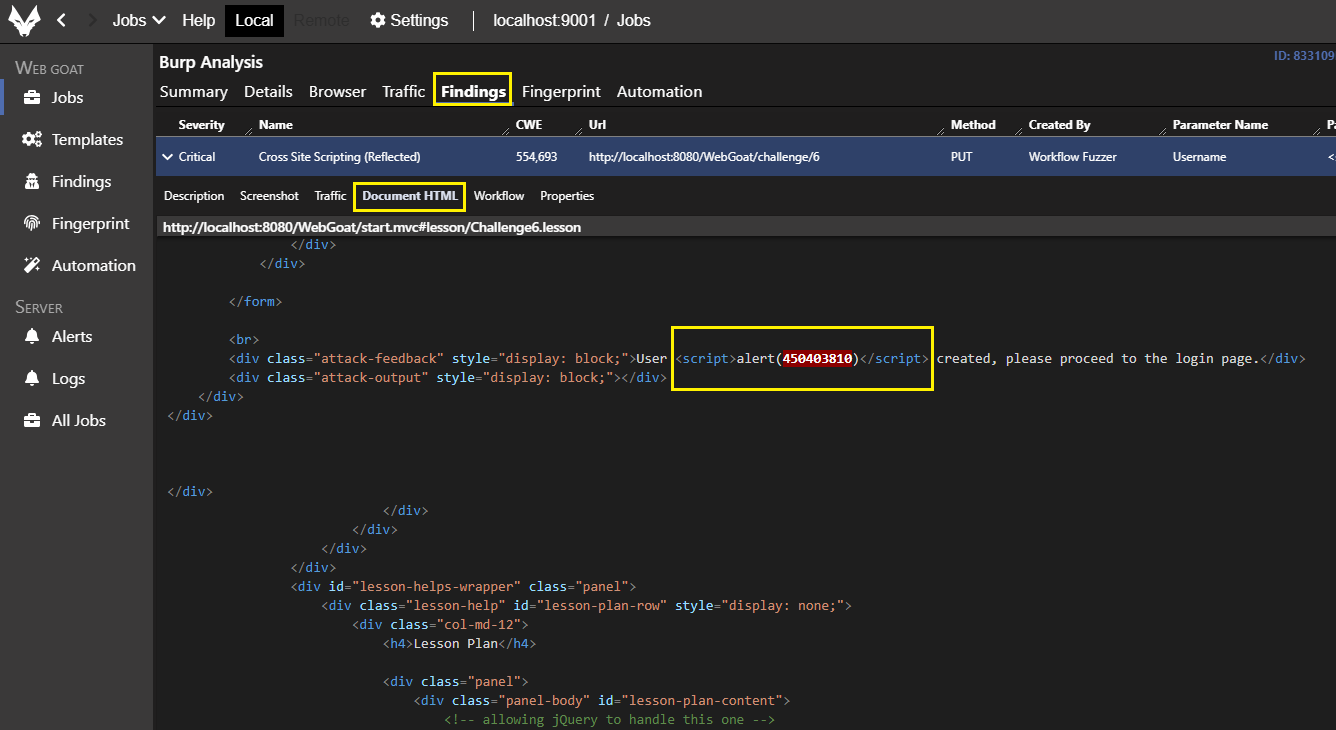Click the highlighted 450403810 alert value
Viewport: 1336px width, 730px height.
pos(817,358)
